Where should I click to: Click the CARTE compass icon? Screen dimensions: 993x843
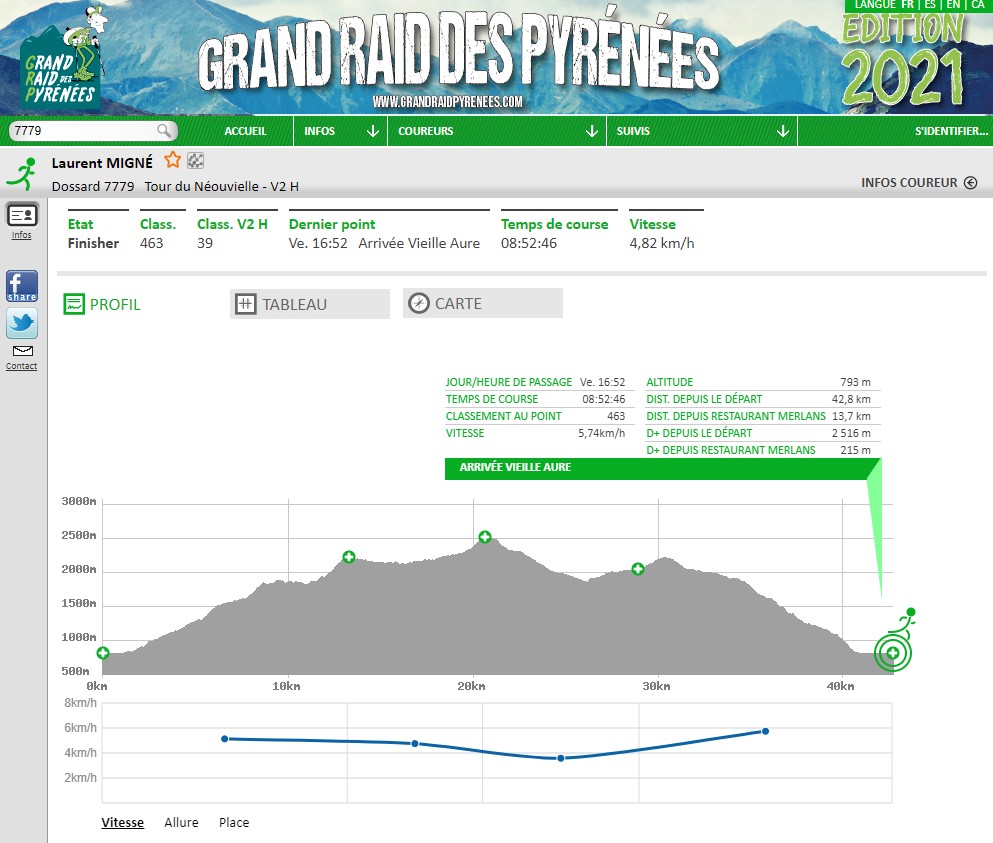[419, 303]
